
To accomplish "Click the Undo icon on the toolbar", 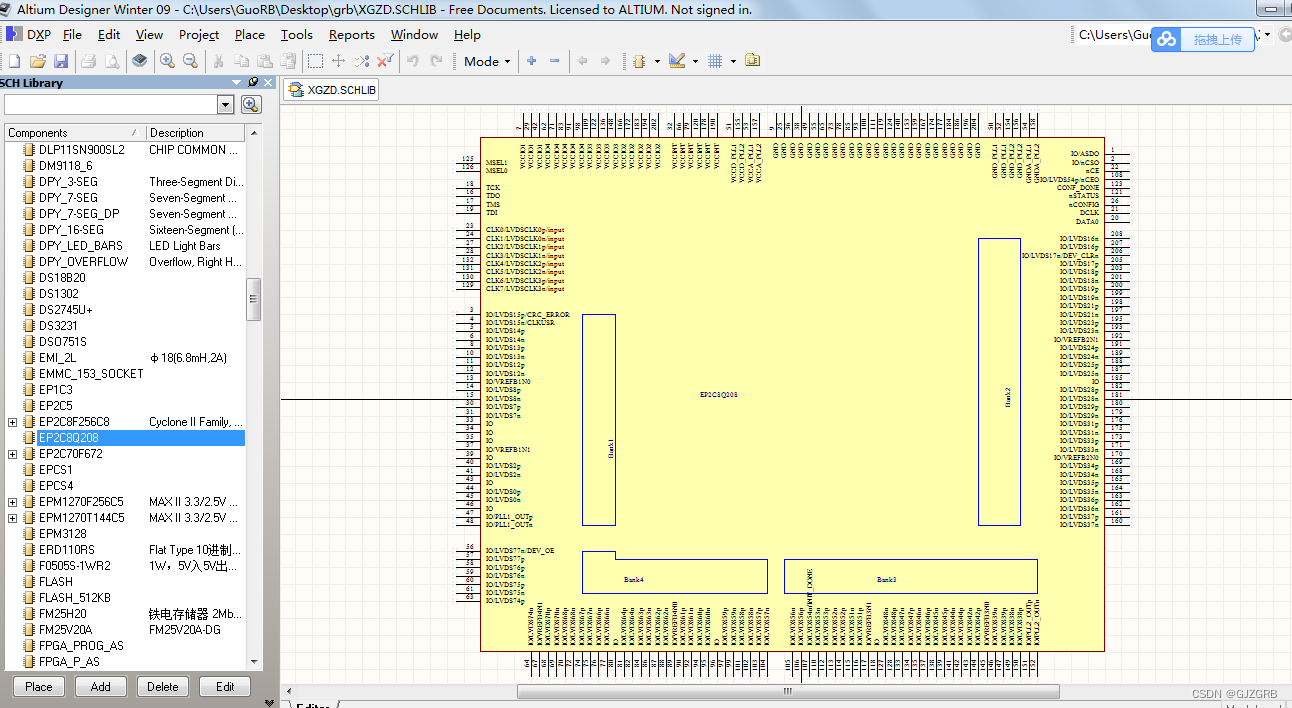I will (412, 61).
